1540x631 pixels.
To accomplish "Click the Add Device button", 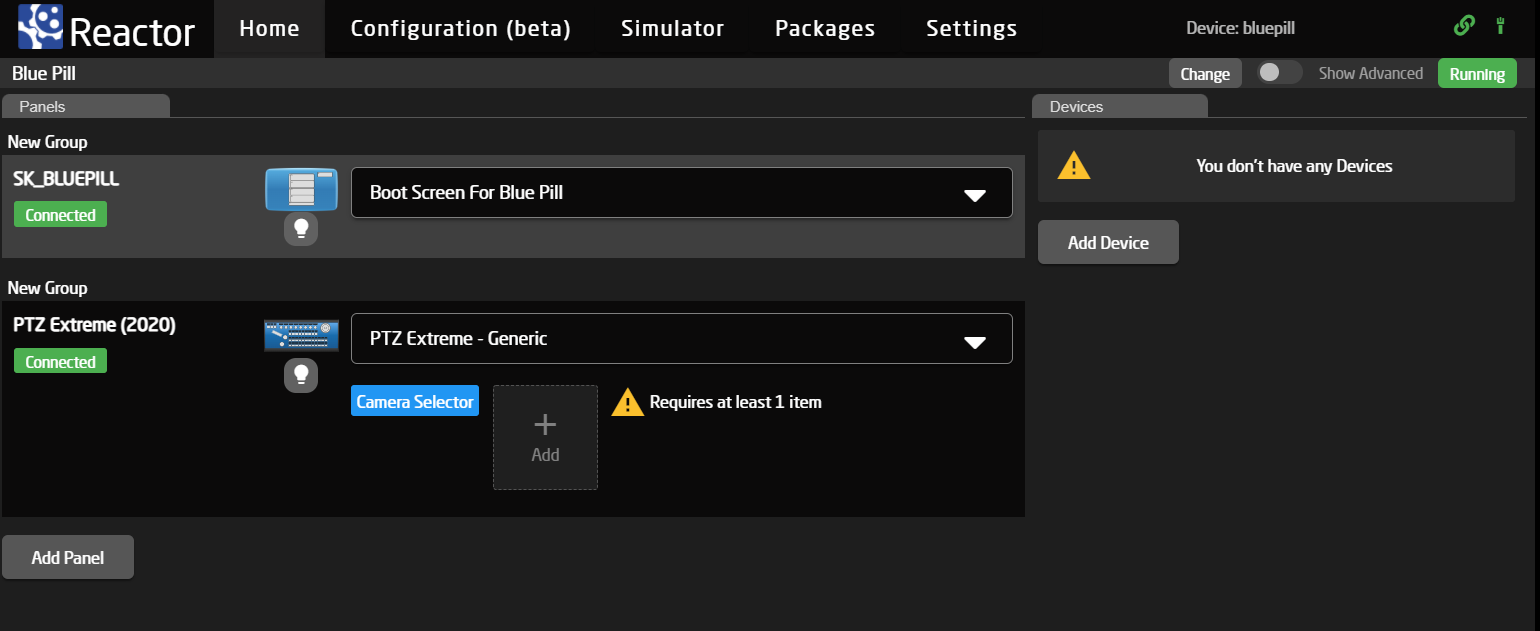I will click(1108, 242).
